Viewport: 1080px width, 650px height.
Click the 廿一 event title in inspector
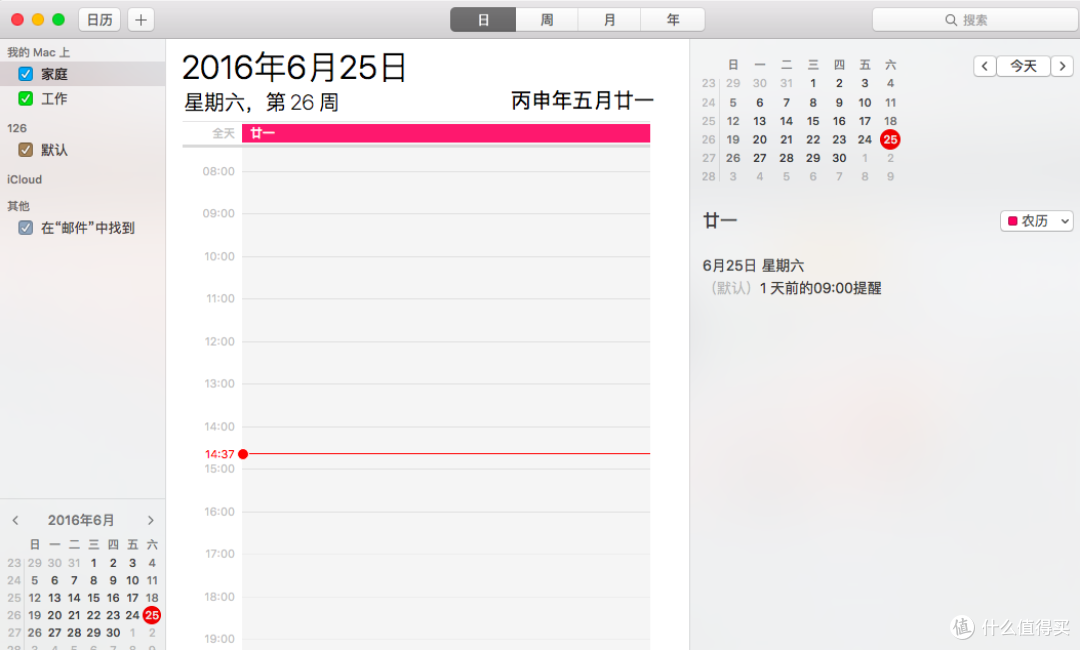pyautogui.click(x=720, y=220)
